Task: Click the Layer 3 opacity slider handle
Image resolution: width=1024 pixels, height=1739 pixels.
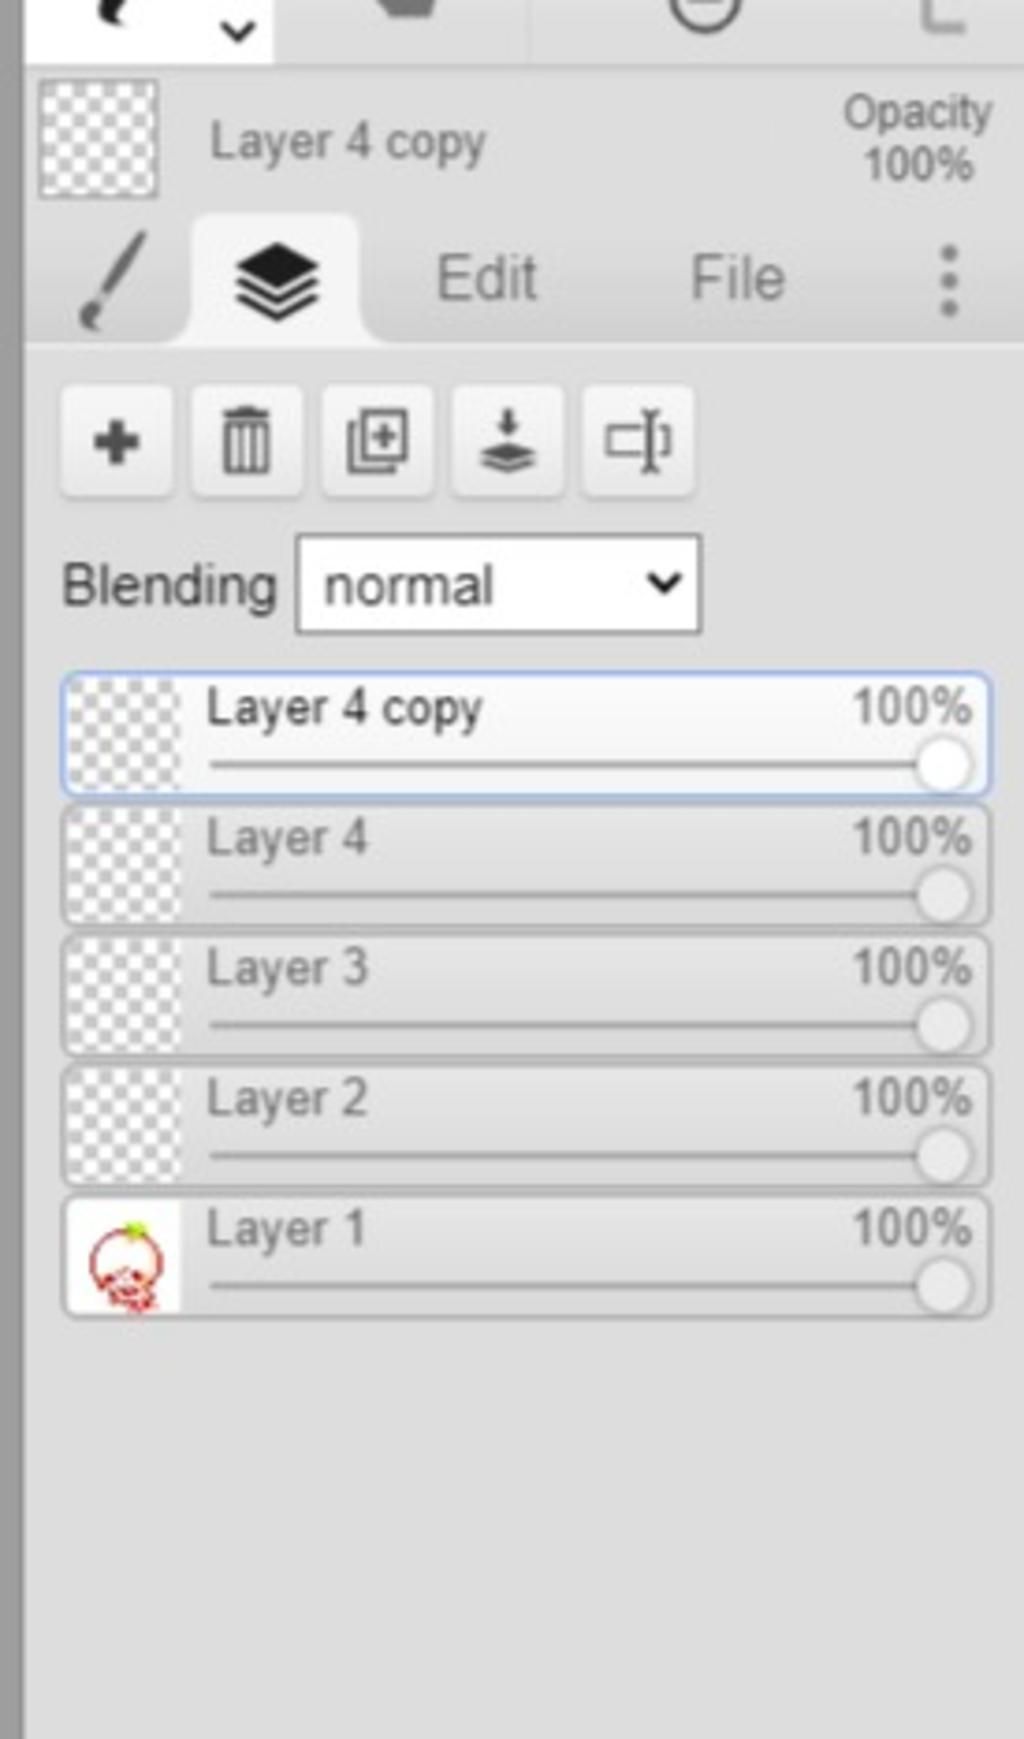Action: click(943, 1026)
